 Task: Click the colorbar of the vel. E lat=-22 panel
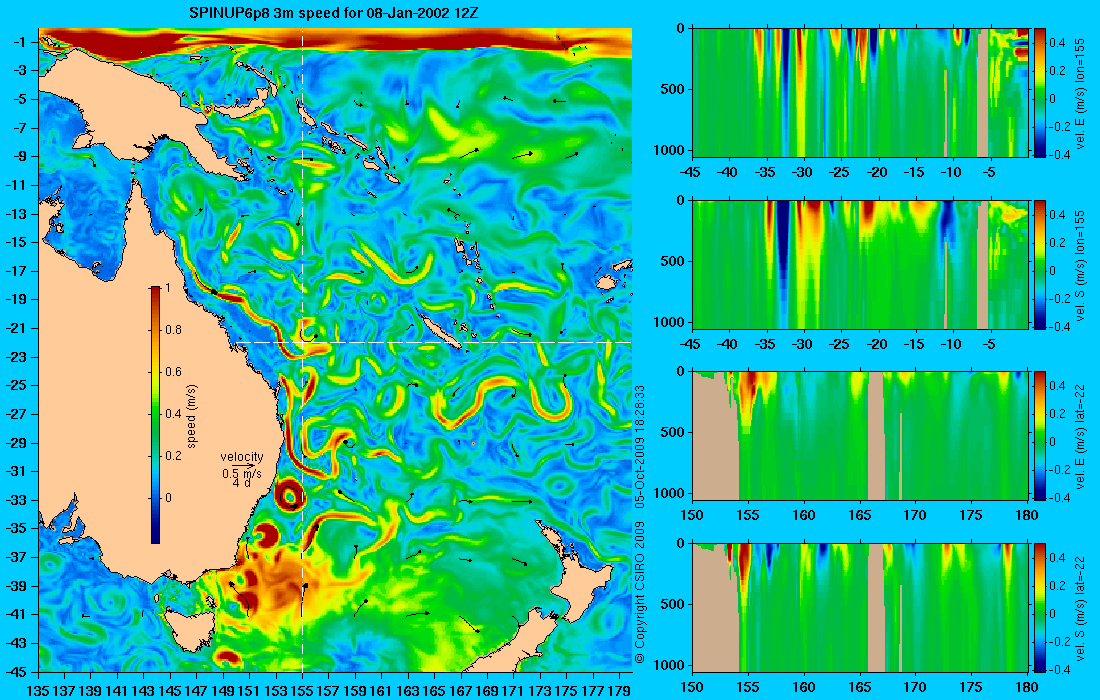(x=1040, y=436)
